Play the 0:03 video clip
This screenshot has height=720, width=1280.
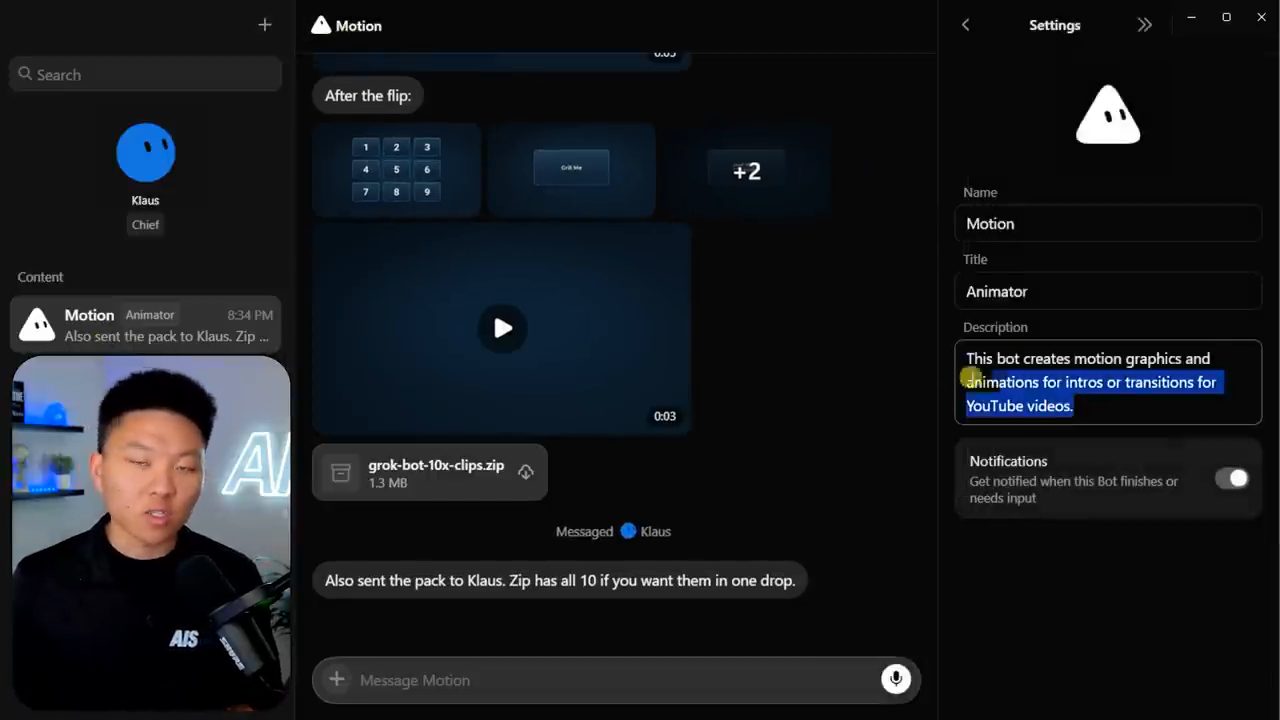pyautogui.click(x=502, y=328)
